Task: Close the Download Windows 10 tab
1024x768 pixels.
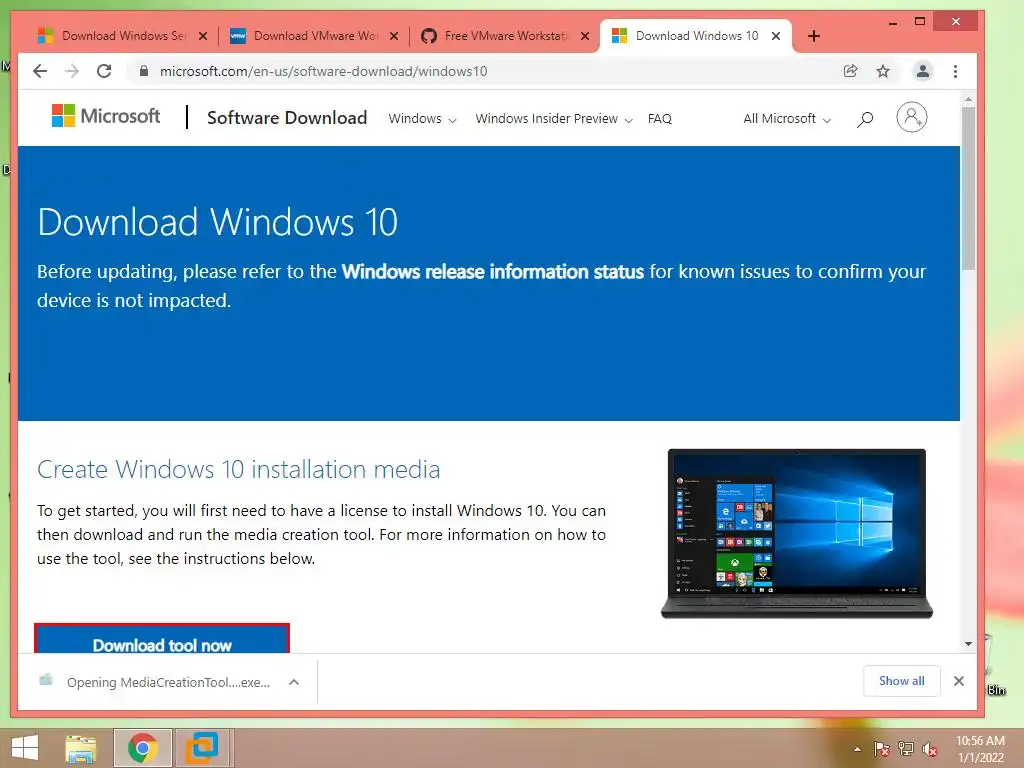Action: click(x=776, y=36)
